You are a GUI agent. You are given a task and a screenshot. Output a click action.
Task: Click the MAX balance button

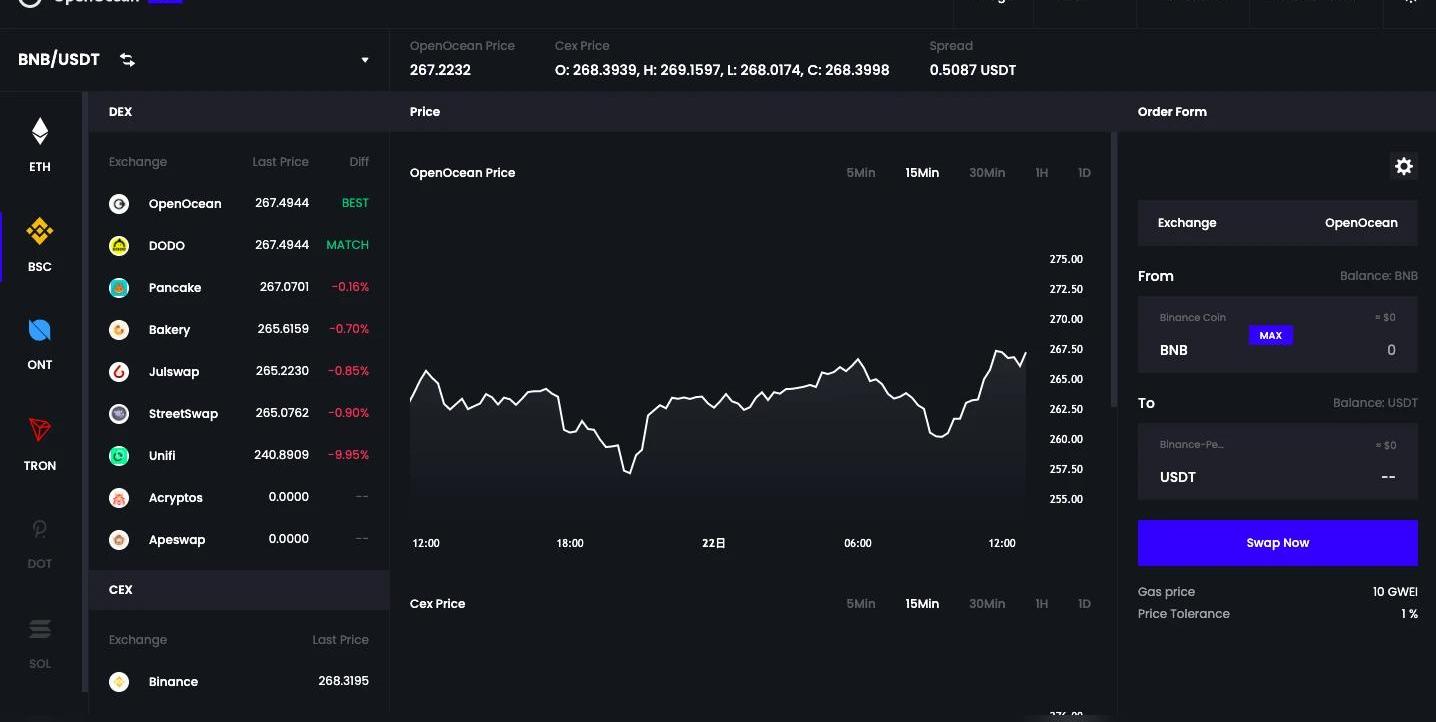(x=1270, y=336)
